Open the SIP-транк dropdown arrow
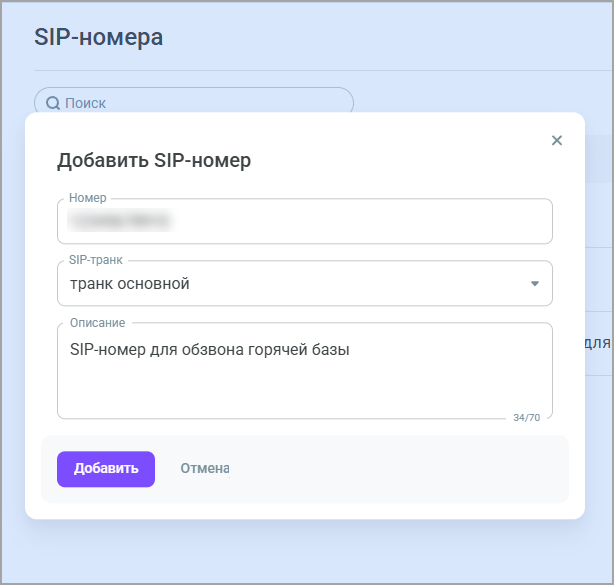 coord(535,283)
